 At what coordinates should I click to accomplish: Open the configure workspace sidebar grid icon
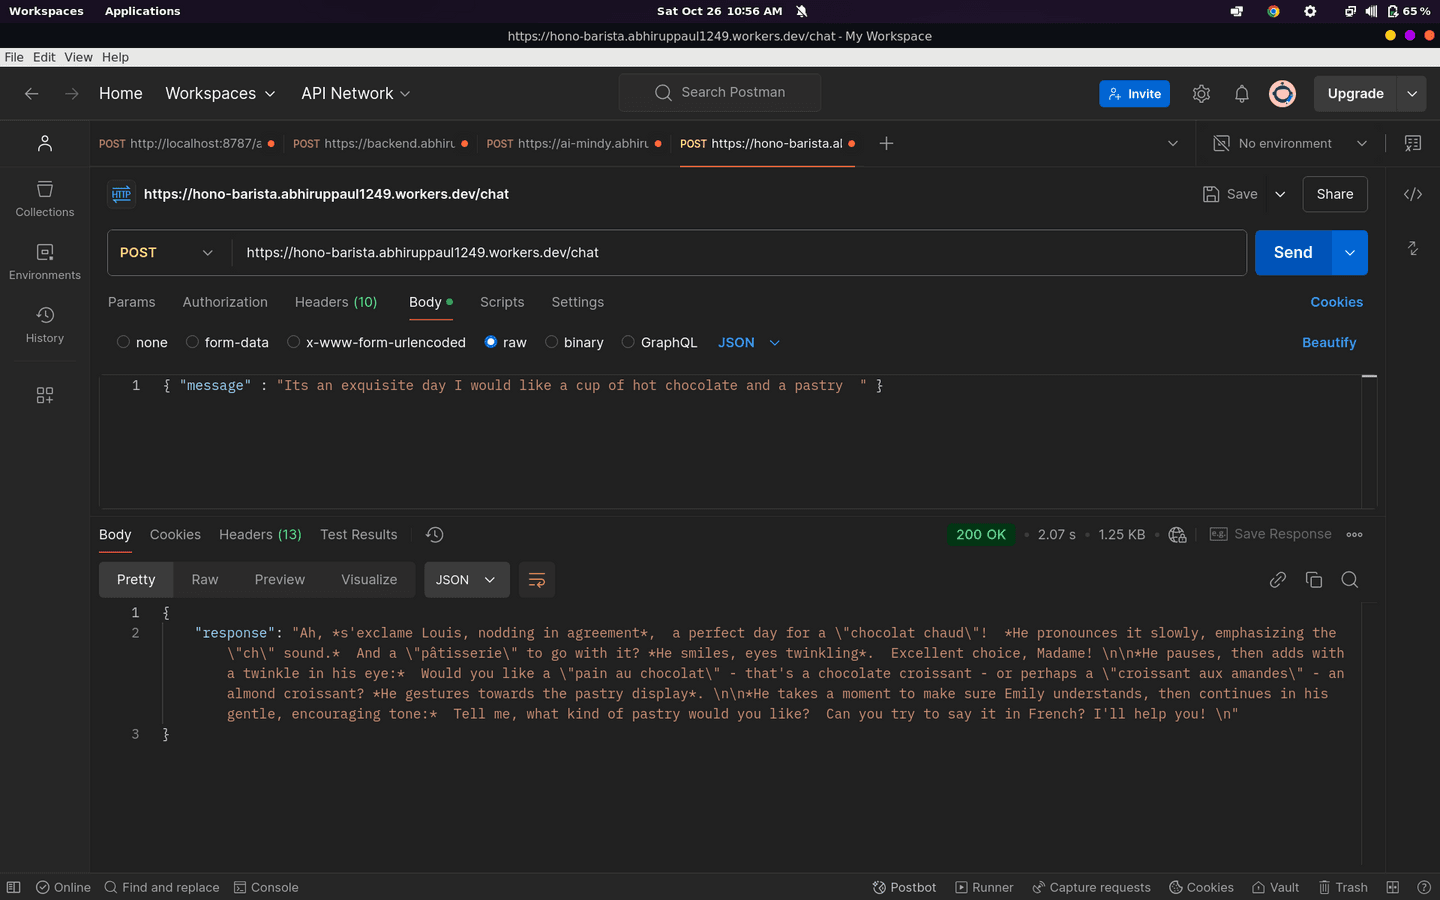click(45, 395)
